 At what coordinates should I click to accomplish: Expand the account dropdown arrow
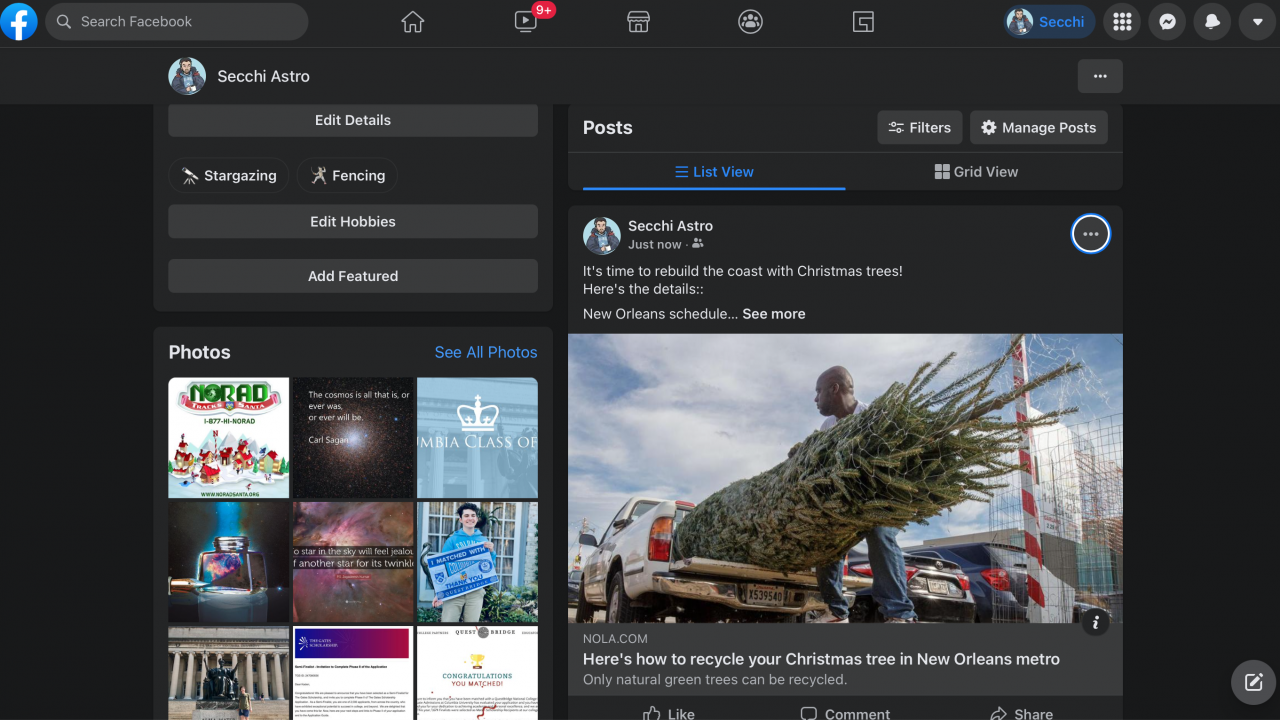1257,22
